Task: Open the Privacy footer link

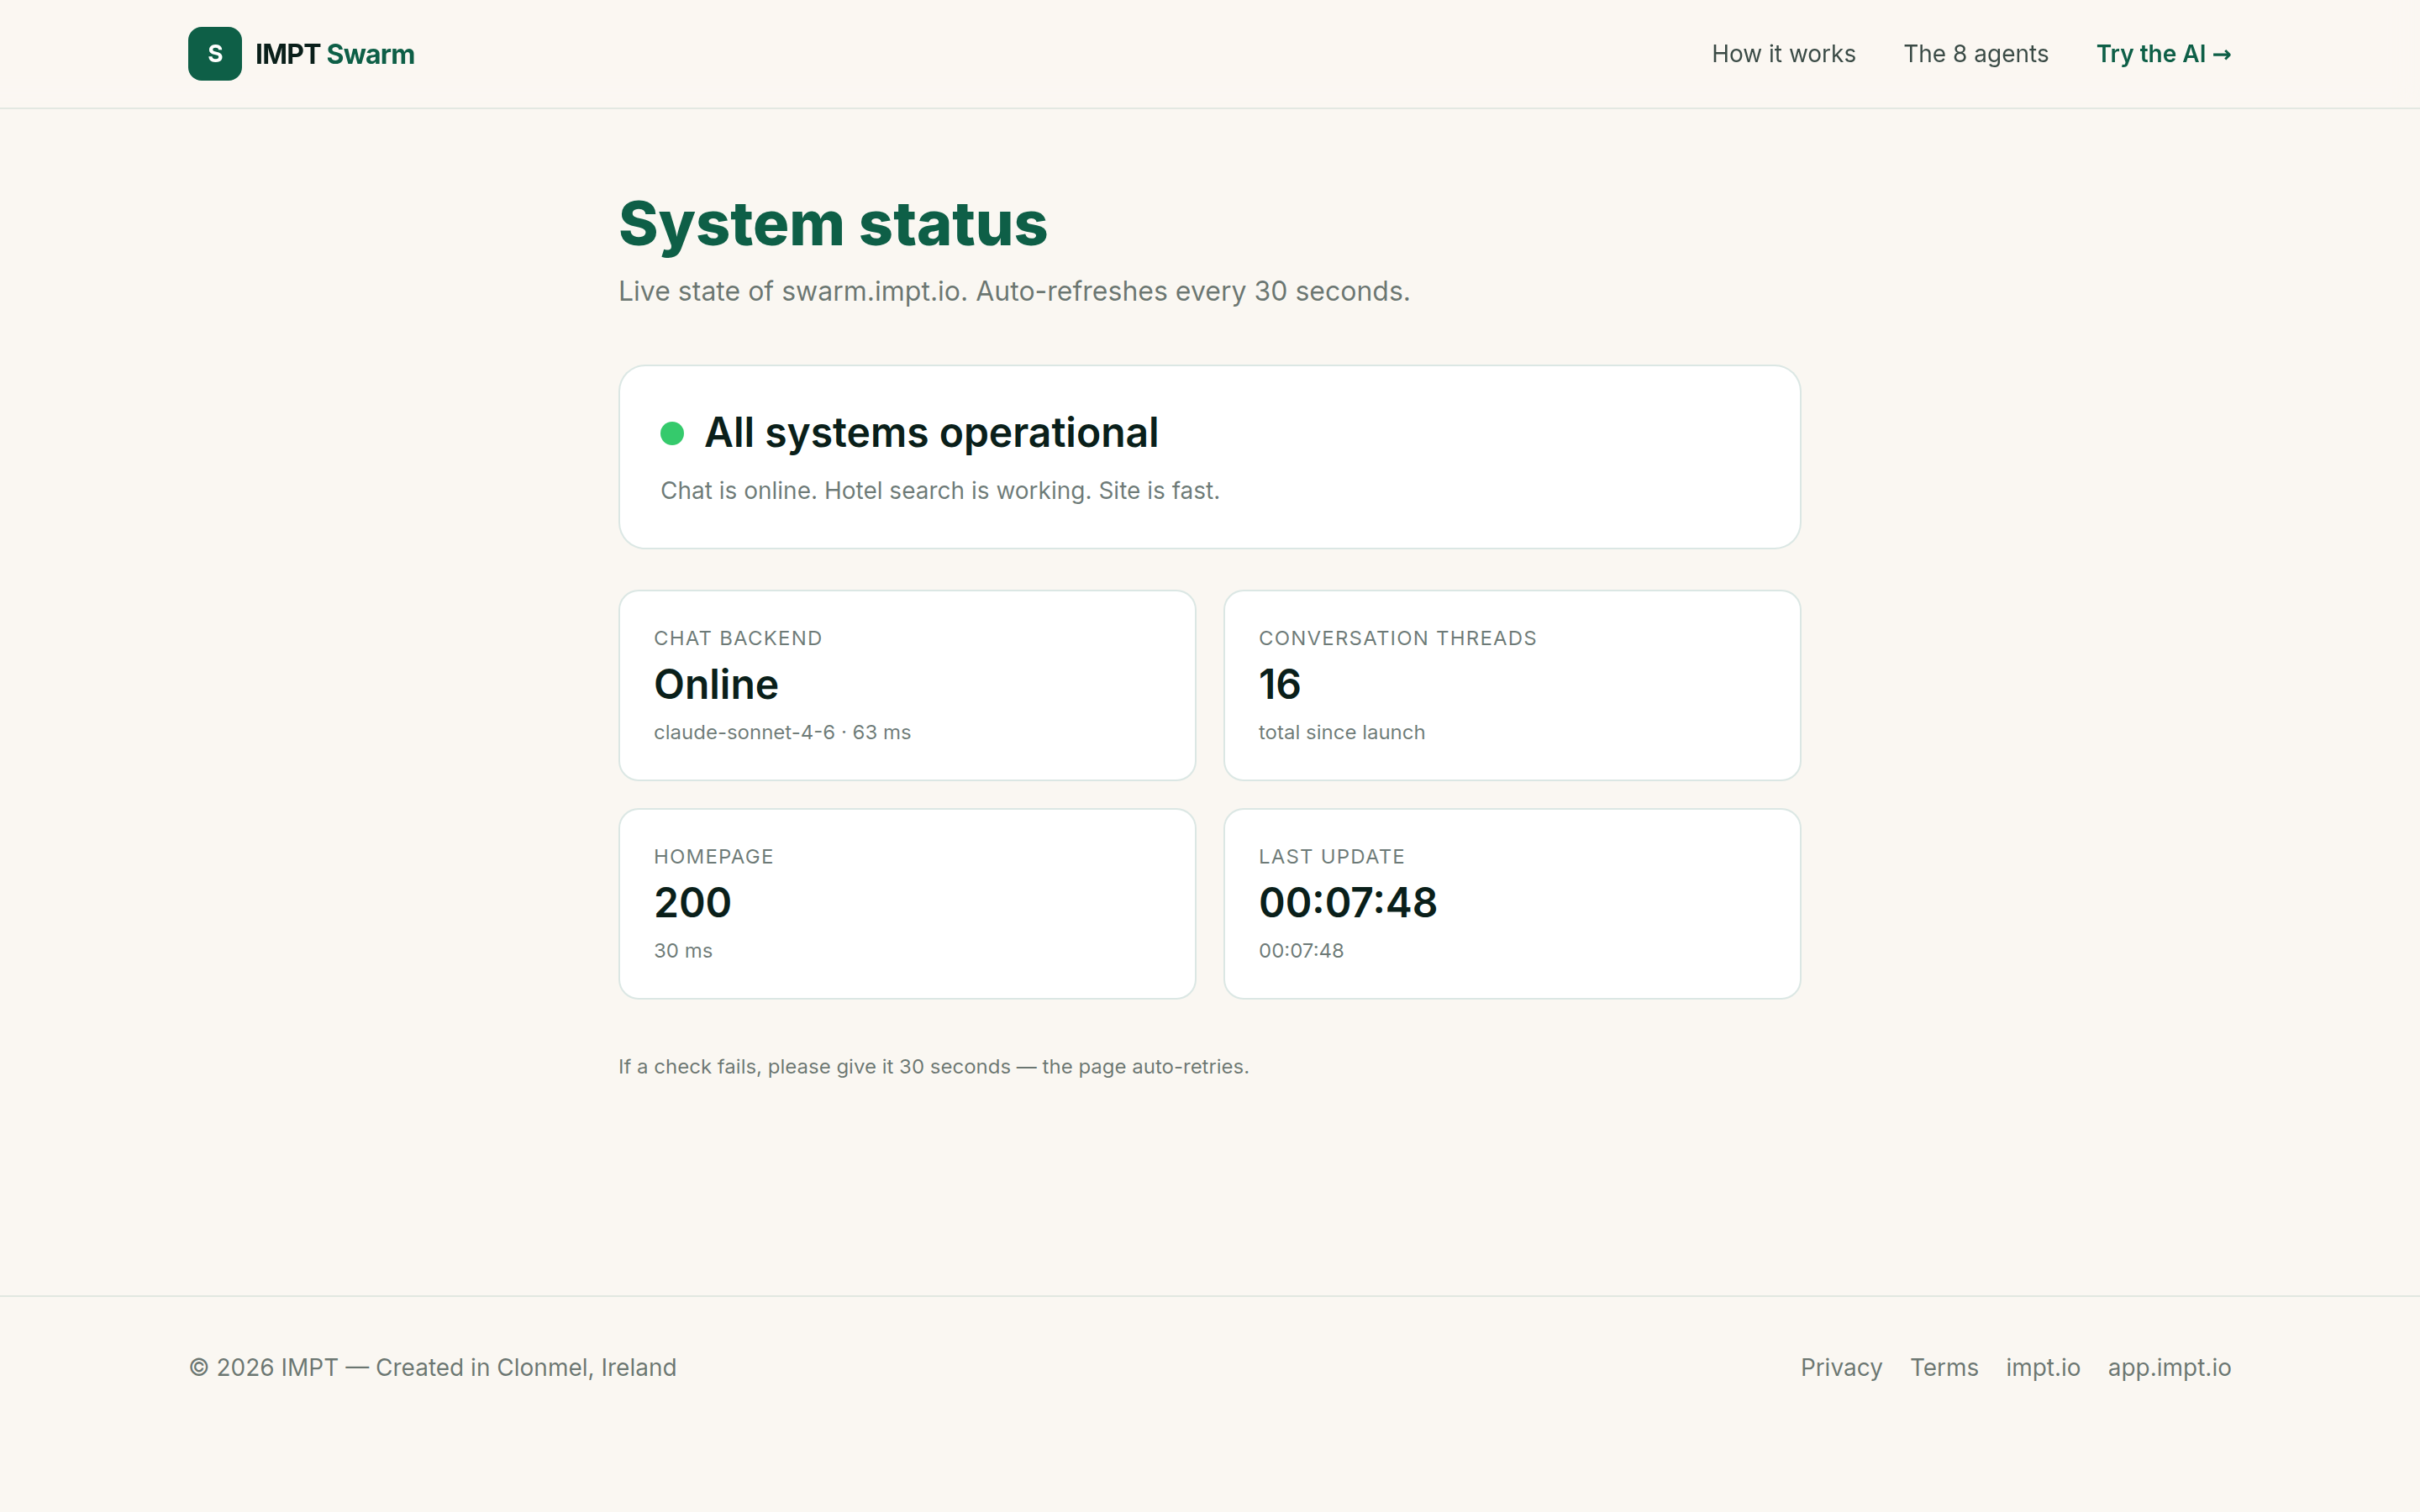Action: coord(1841,1367)
